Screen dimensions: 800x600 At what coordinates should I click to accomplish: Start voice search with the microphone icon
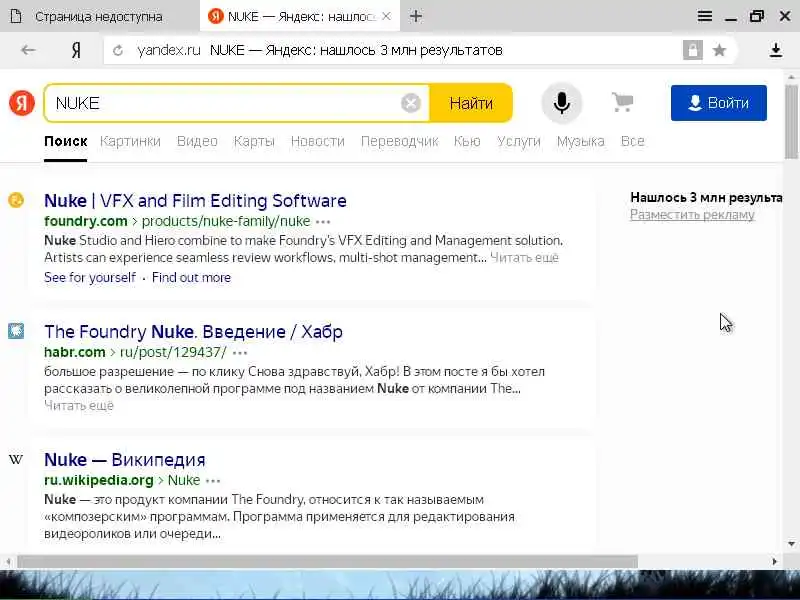coord(562,103)
